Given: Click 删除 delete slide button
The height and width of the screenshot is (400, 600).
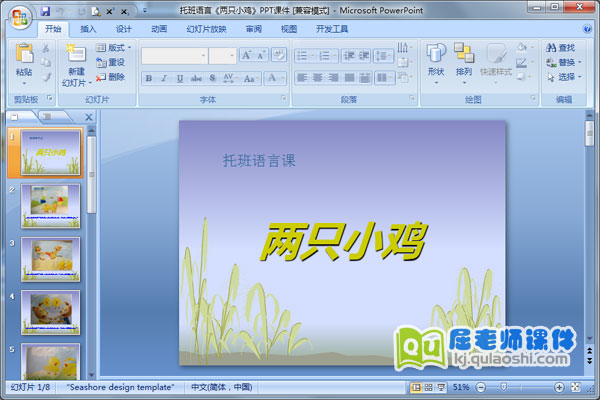Looking at the screenshot, I should (111, 77).
